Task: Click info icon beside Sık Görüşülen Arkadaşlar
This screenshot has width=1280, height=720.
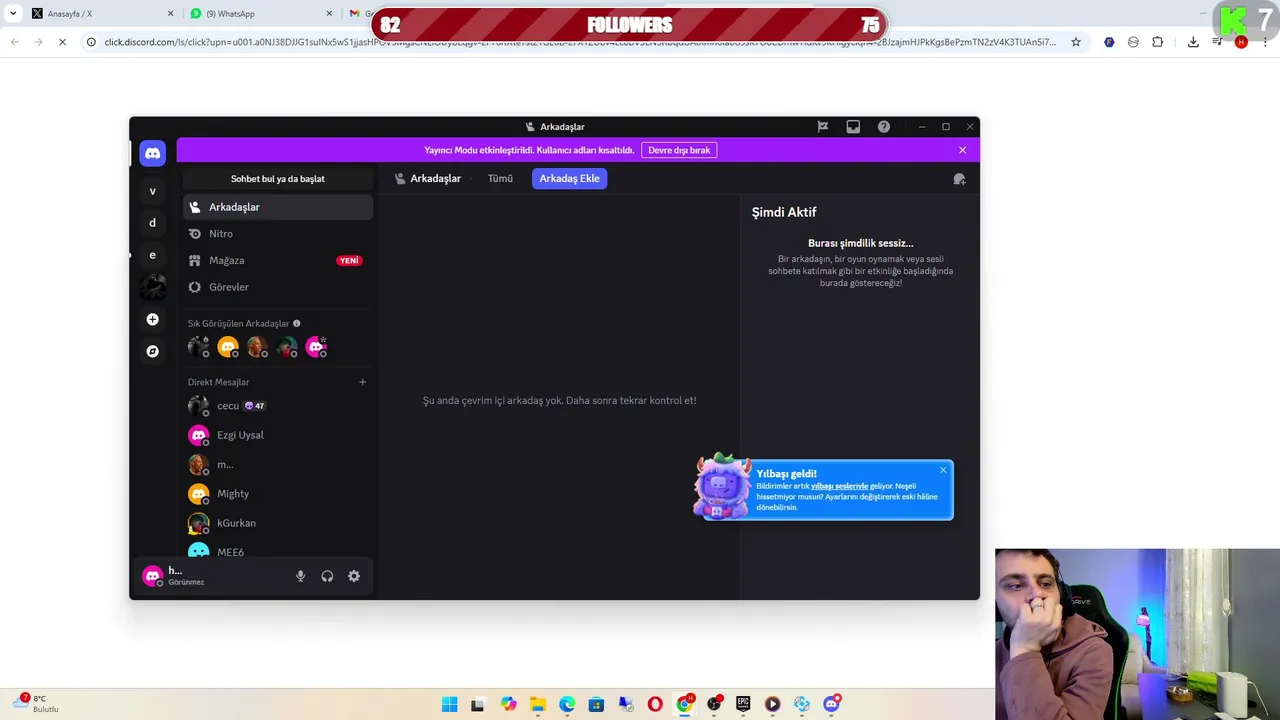Action: pos(296,323)
